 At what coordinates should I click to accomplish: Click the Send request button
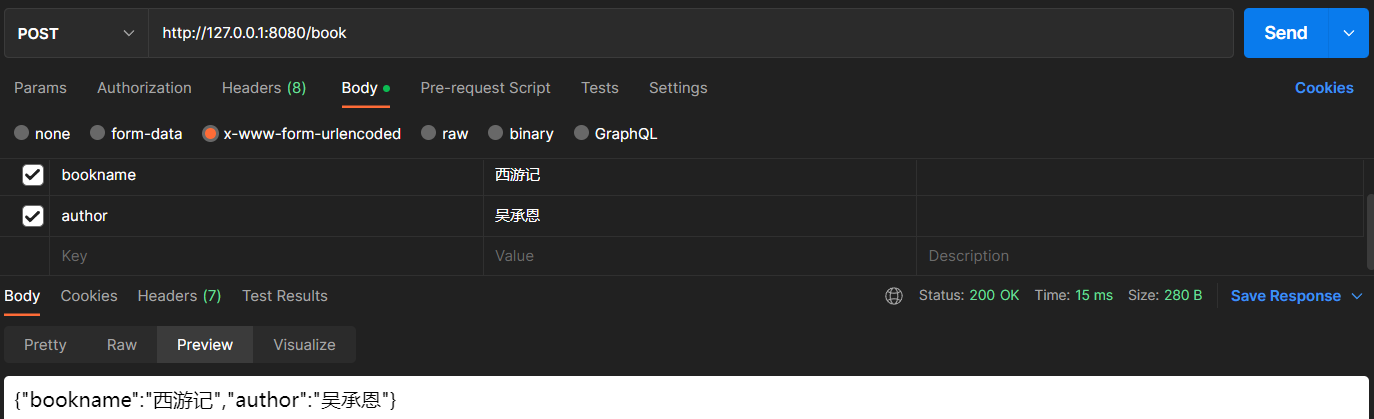pyautogui.click(x=1285, y=33)
